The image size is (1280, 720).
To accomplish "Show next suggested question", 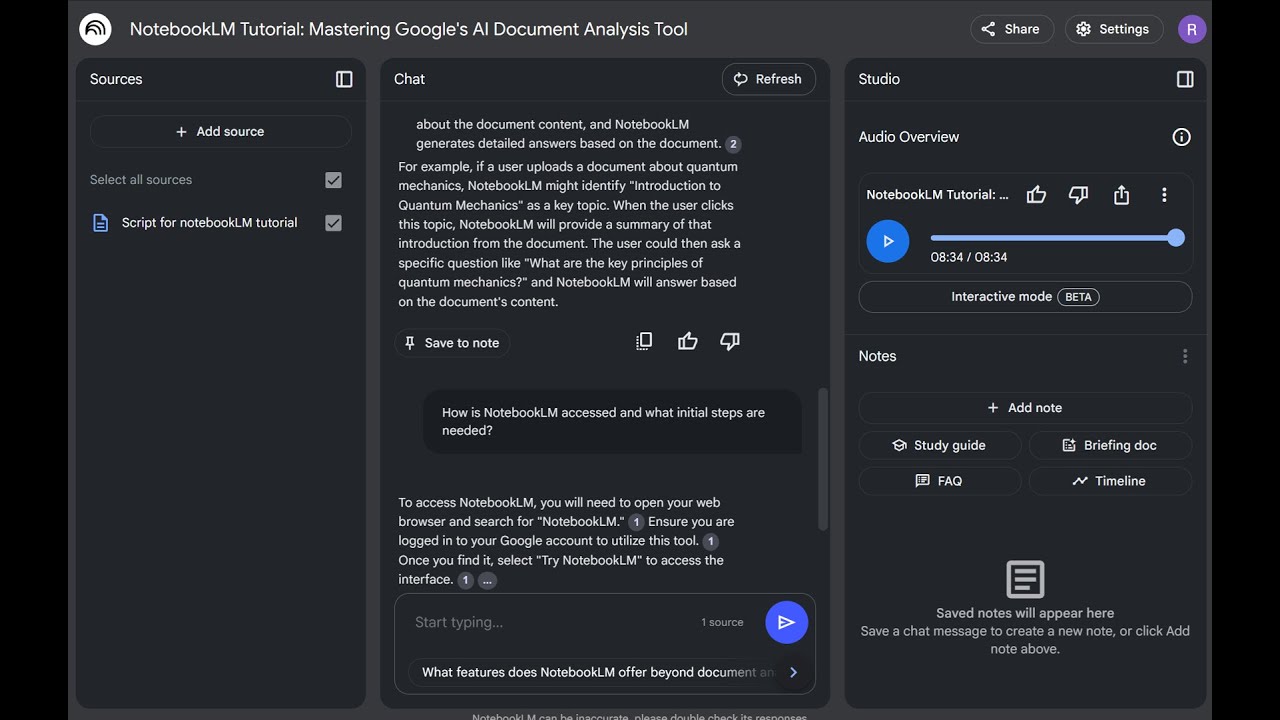I will [793, 672].
